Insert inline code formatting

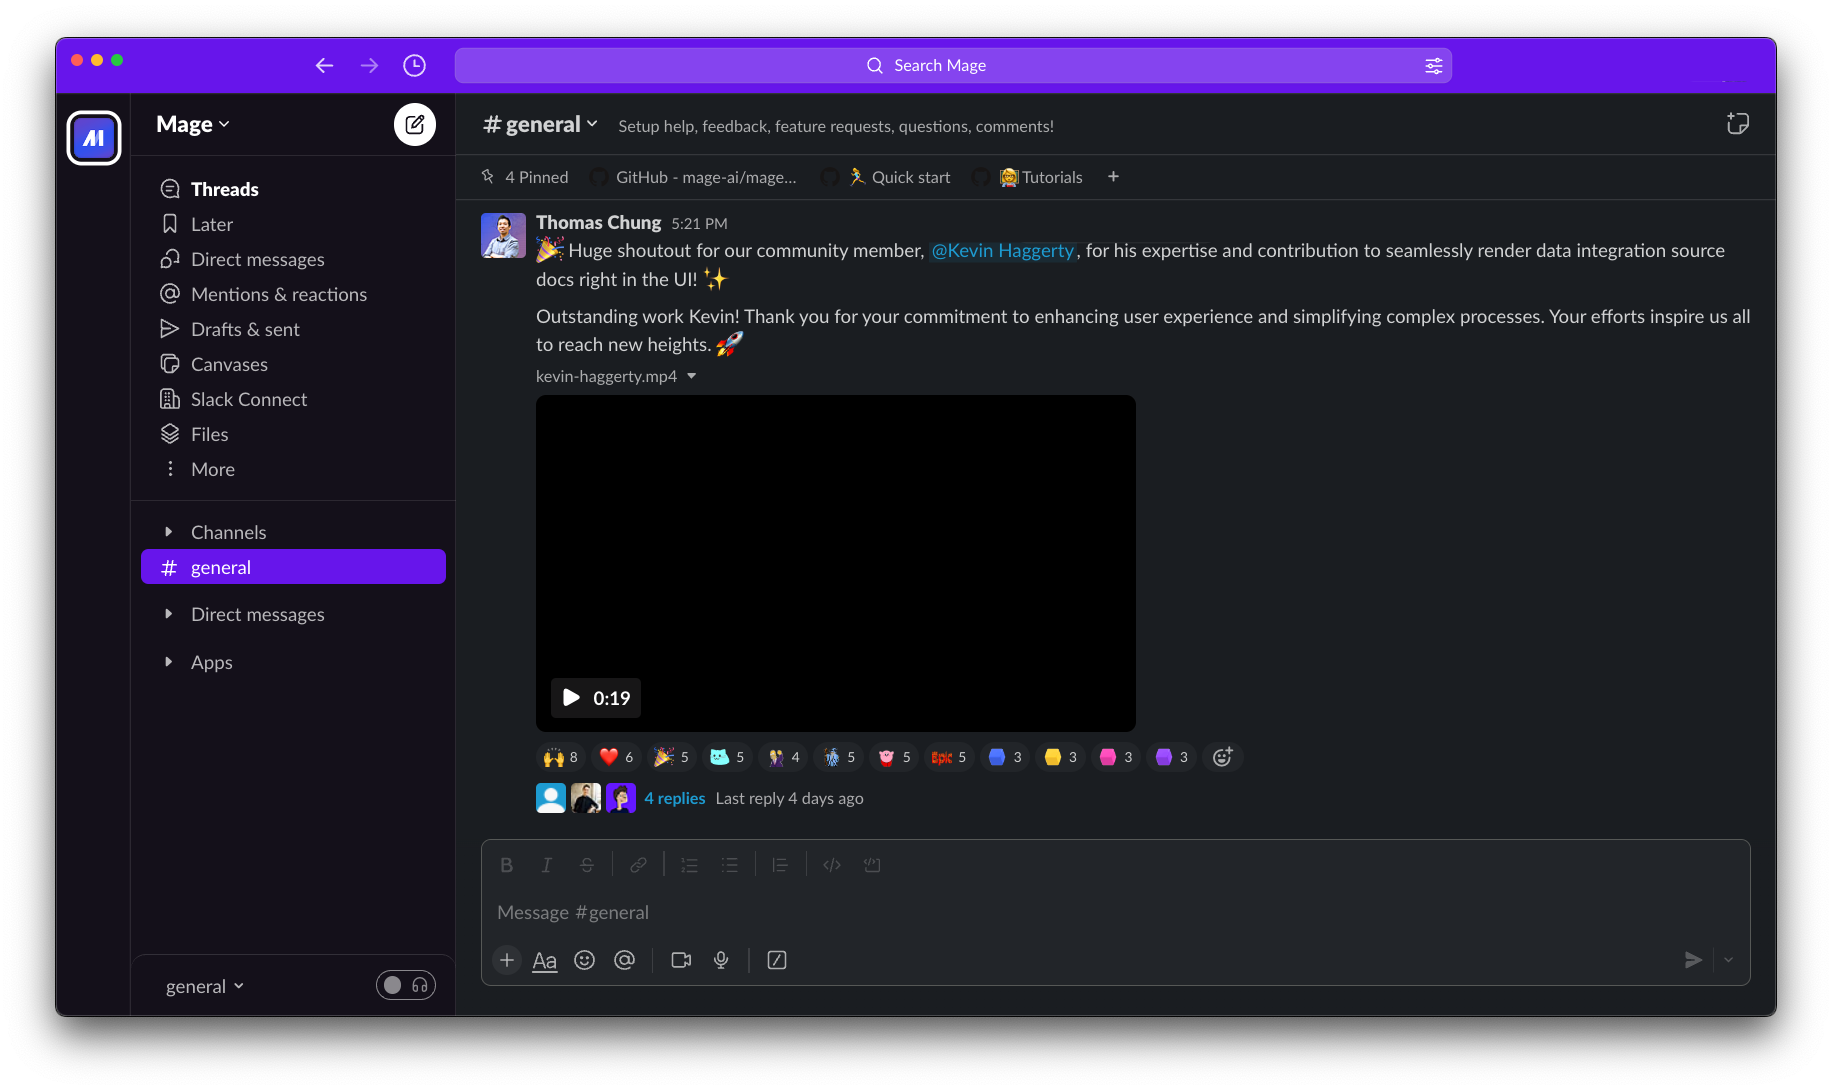(831, 865)
